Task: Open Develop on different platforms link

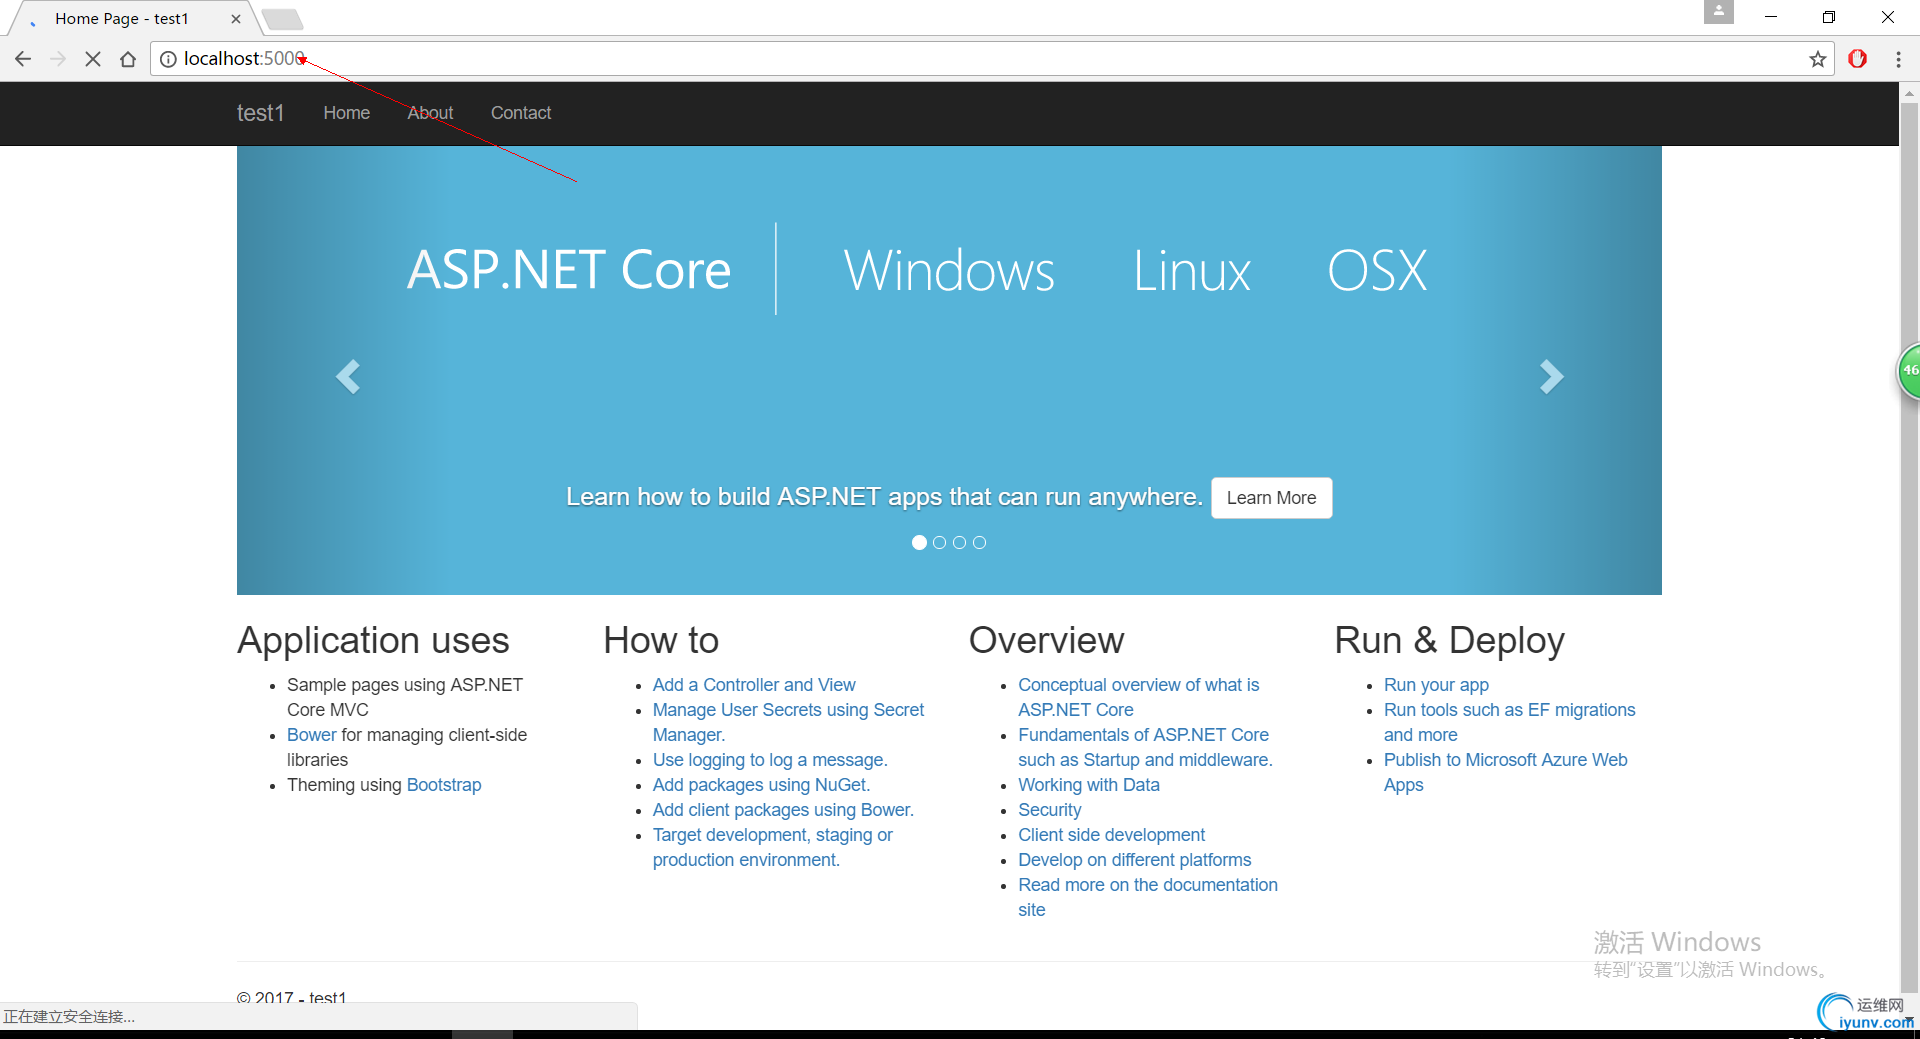Action: (x=1134, y=860)
